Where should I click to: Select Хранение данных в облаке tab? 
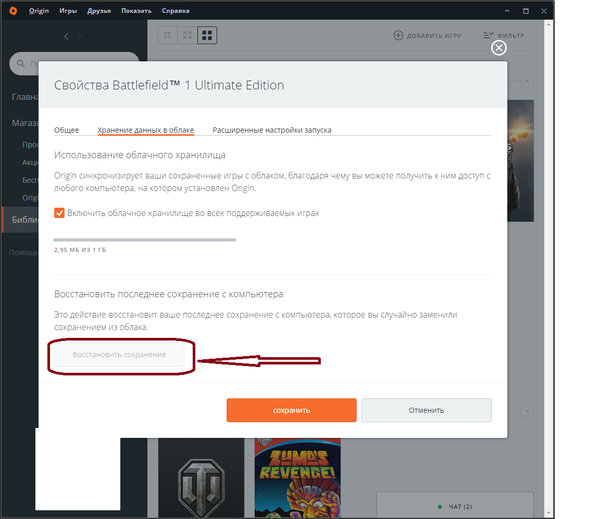point(145,130)
